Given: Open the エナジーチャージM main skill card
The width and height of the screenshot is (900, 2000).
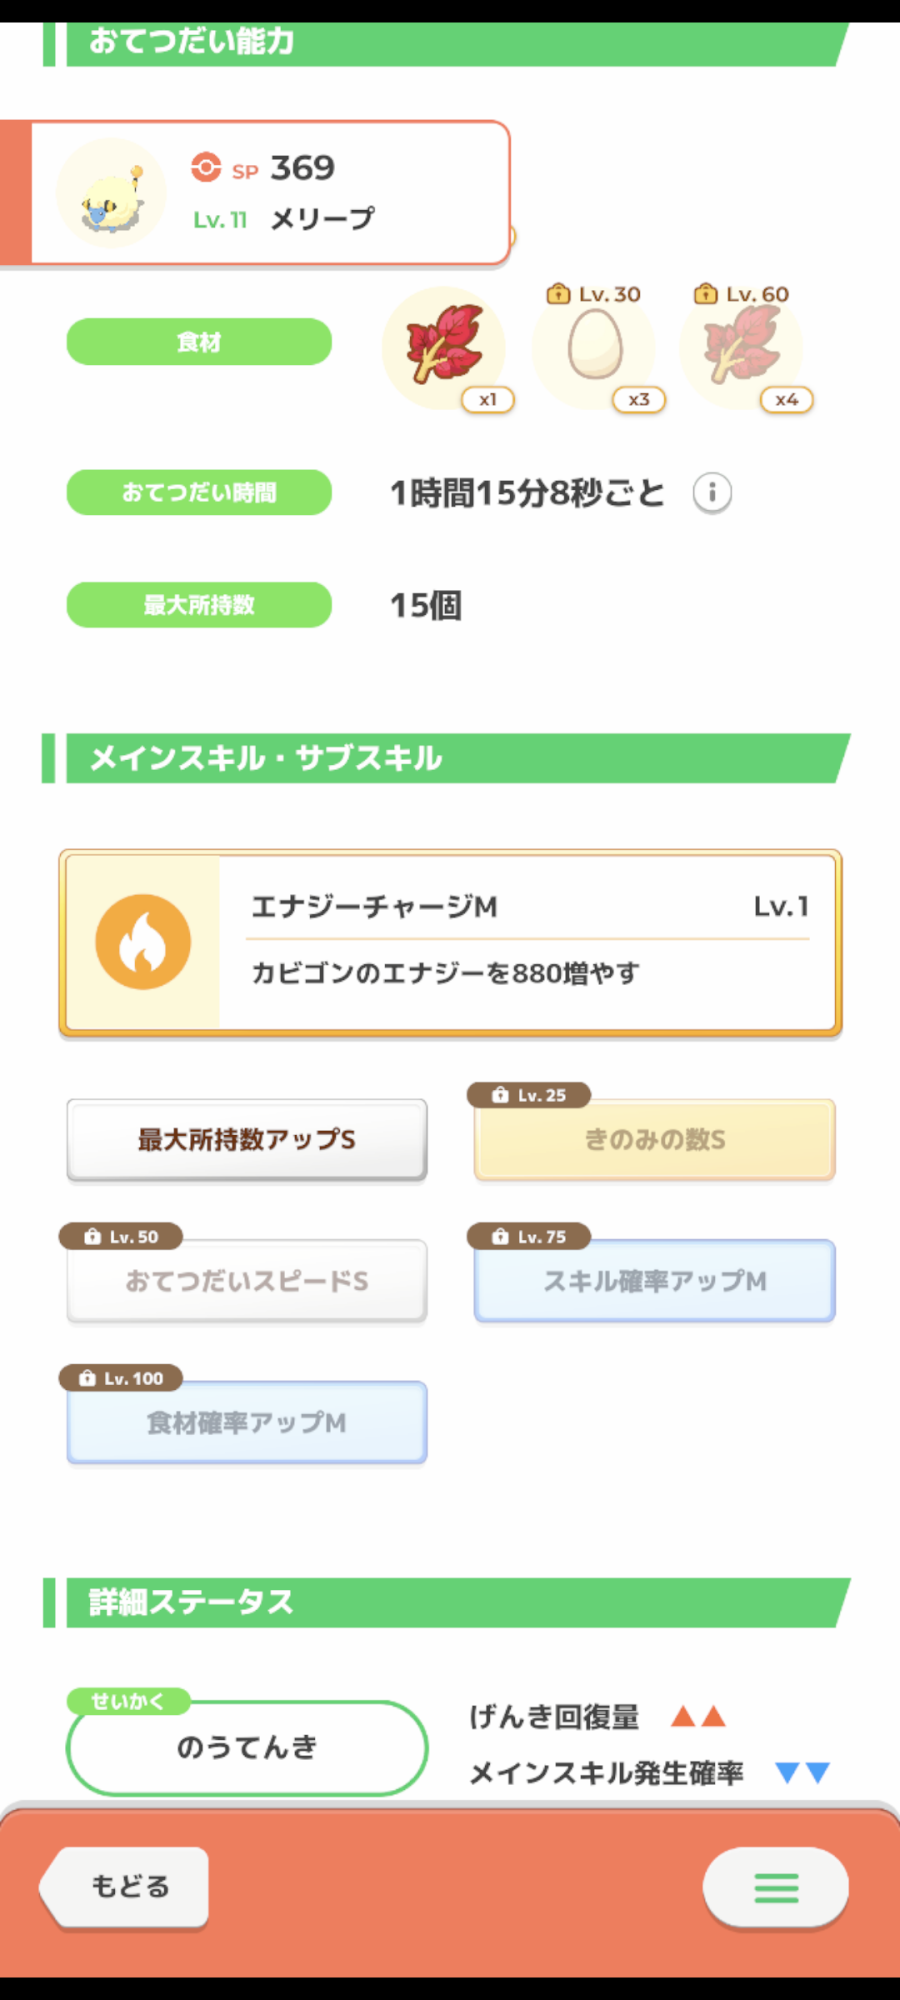Looking at the screenshot, I should 526,942.
